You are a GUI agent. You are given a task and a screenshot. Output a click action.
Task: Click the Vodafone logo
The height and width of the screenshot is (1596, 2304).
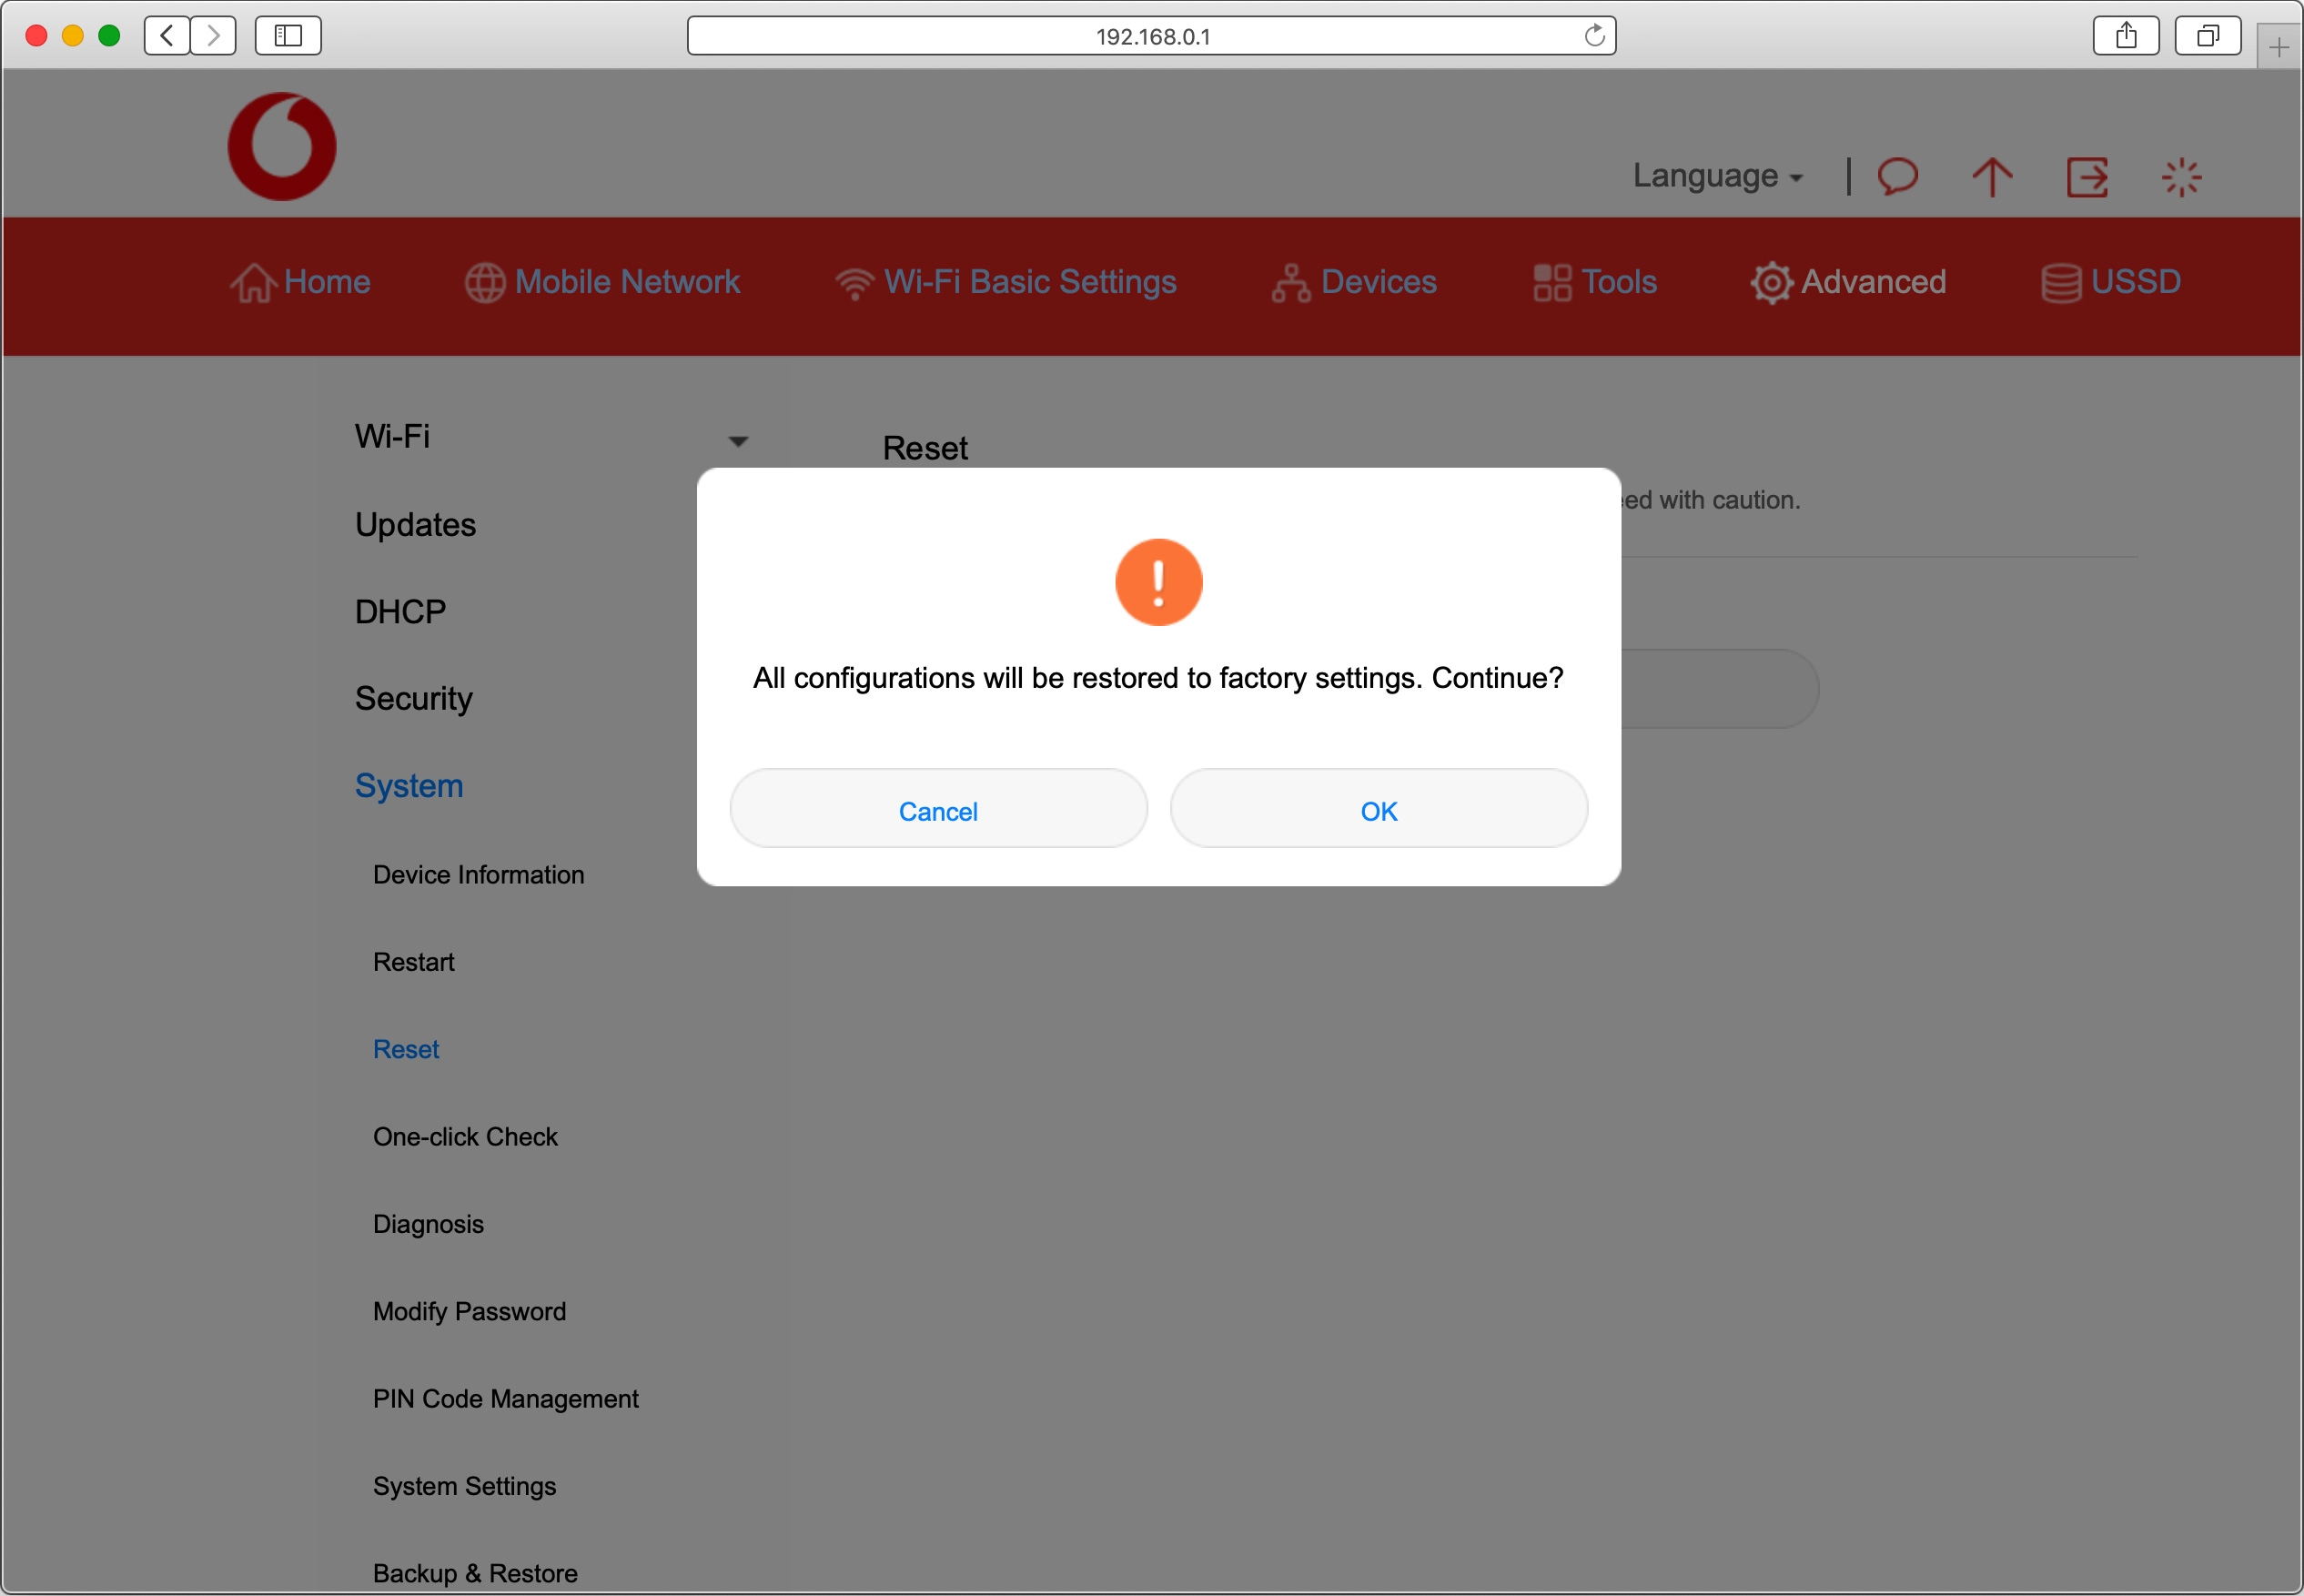click(x=282, y=147)
